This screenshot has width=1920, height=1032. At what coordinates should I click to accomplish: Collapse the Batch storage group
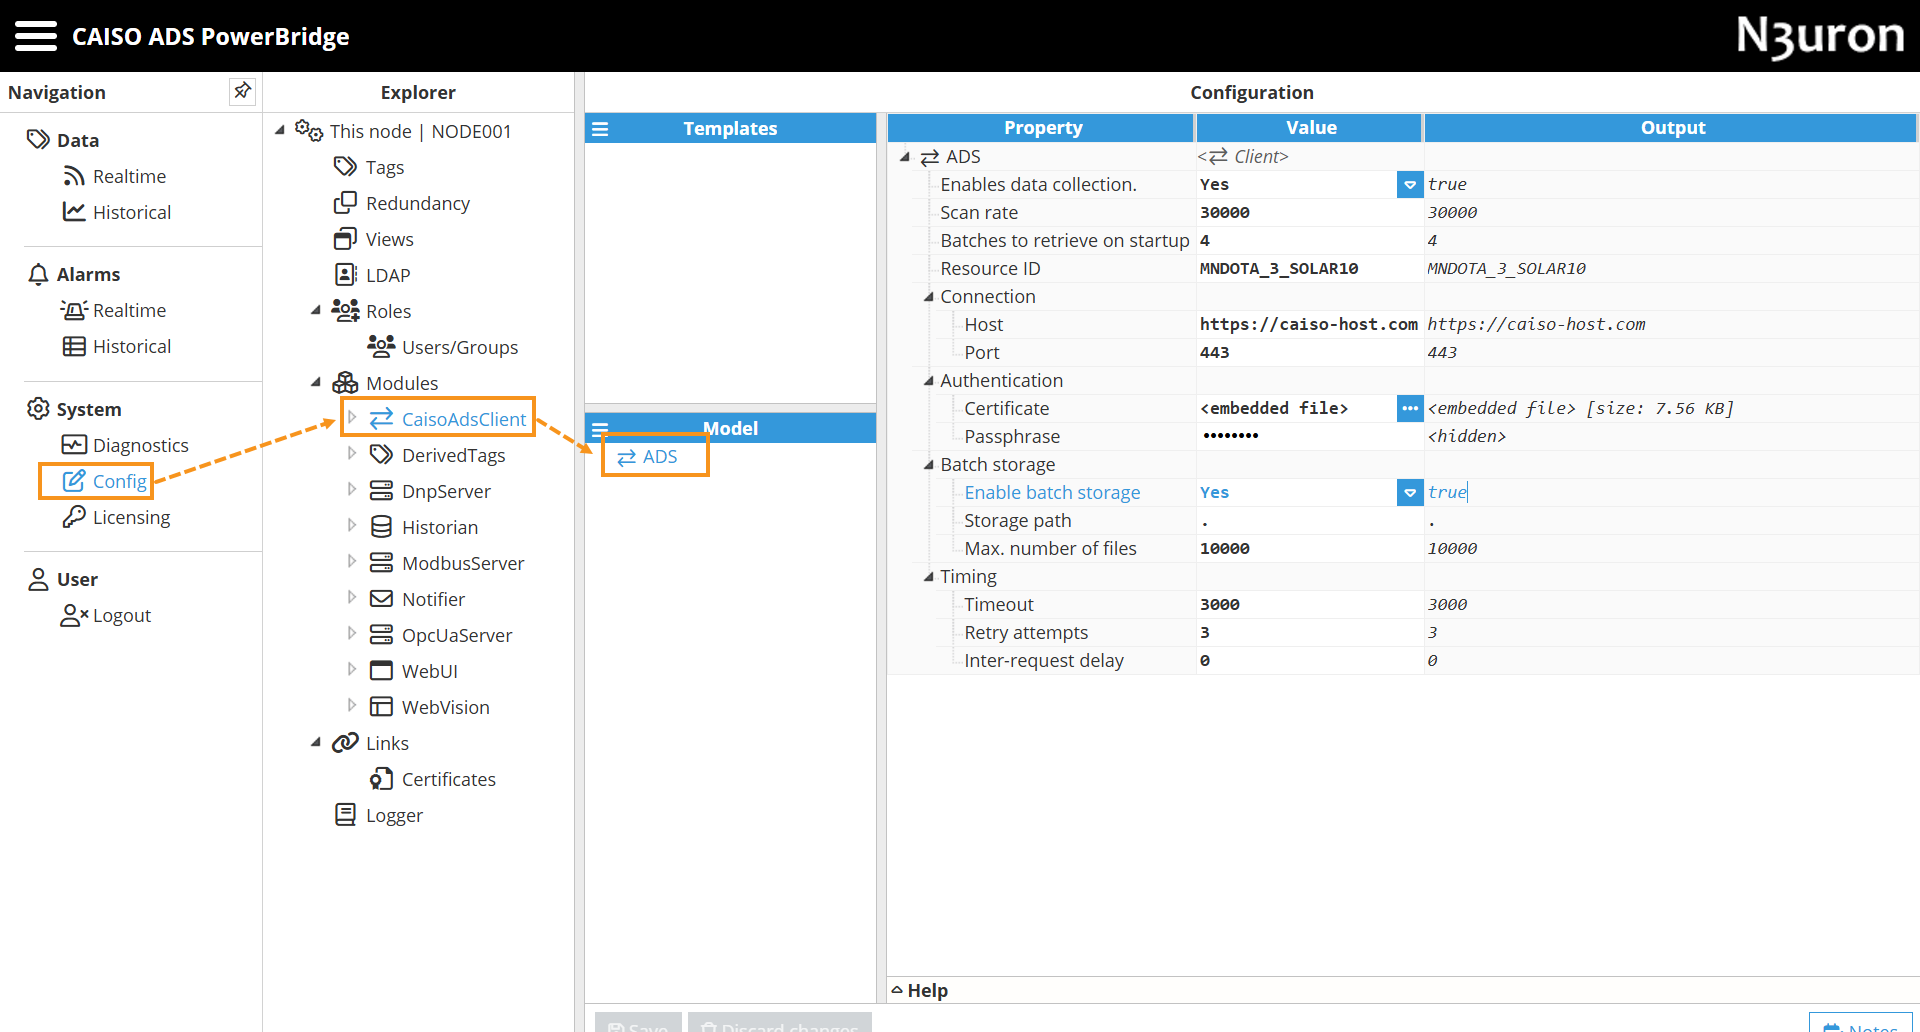929,464
